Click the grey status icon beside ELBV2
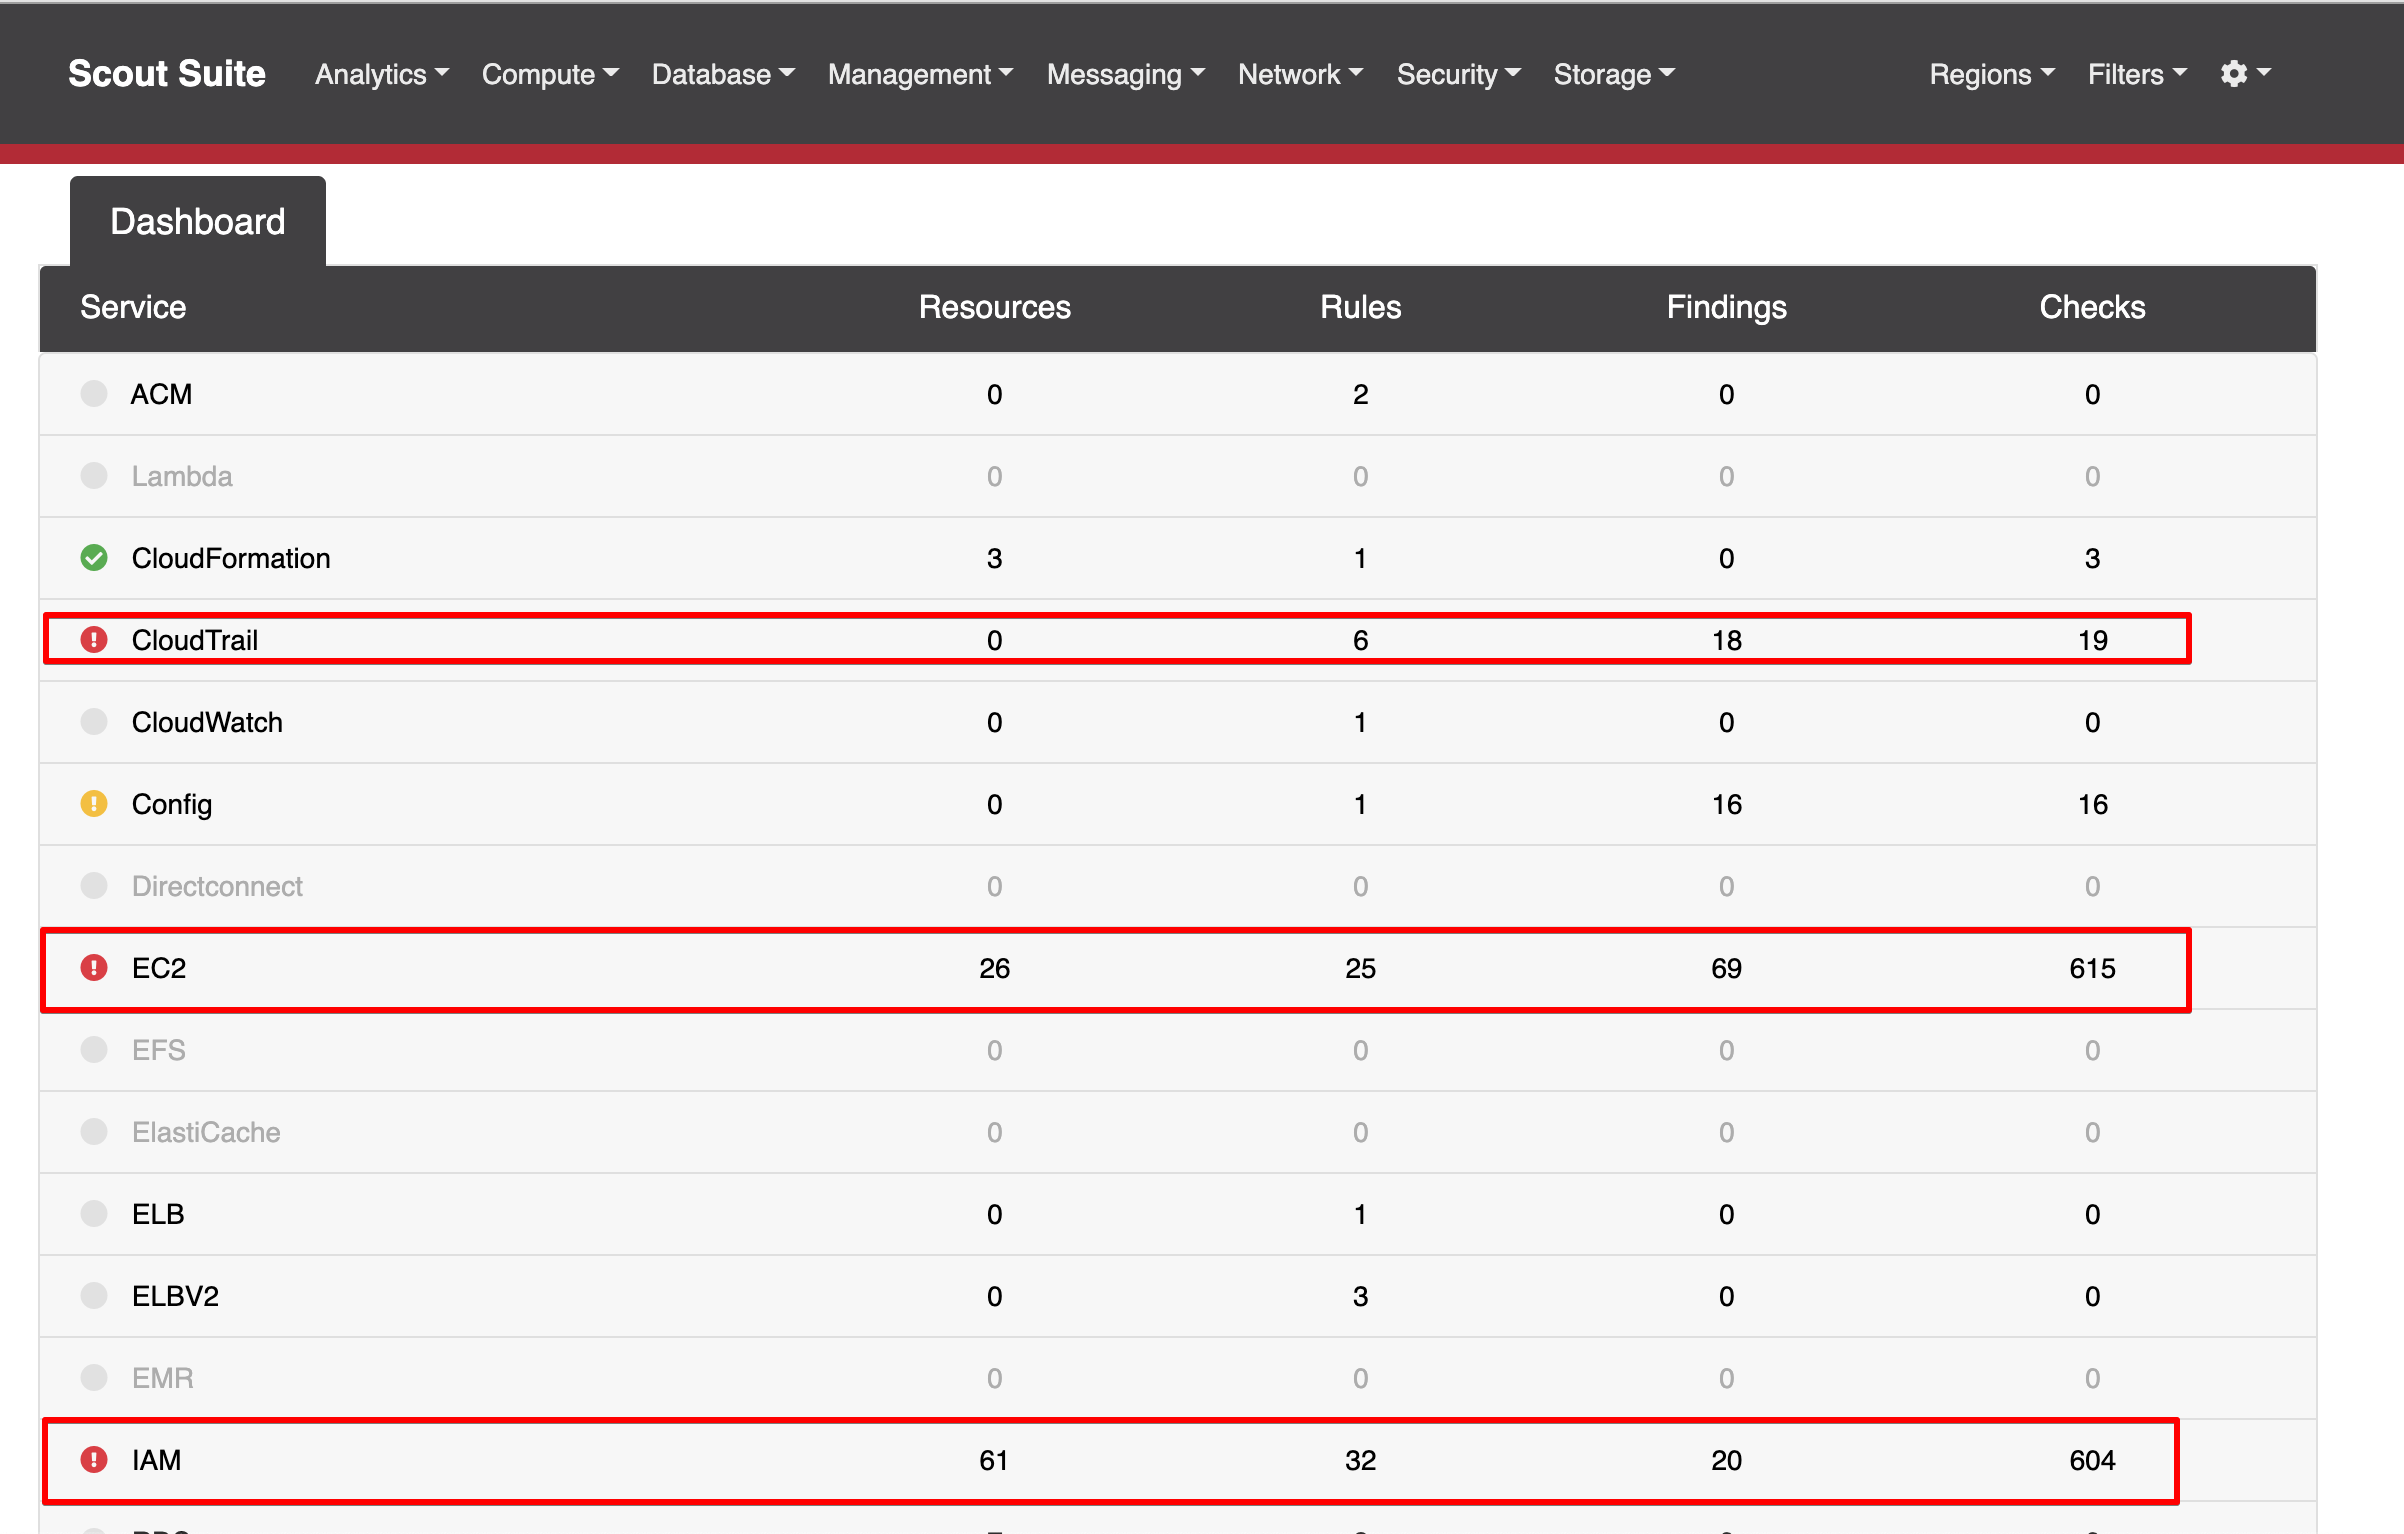This screenshot has height=1534, width=2404. pyautogui.click(x=94, y=1295)
